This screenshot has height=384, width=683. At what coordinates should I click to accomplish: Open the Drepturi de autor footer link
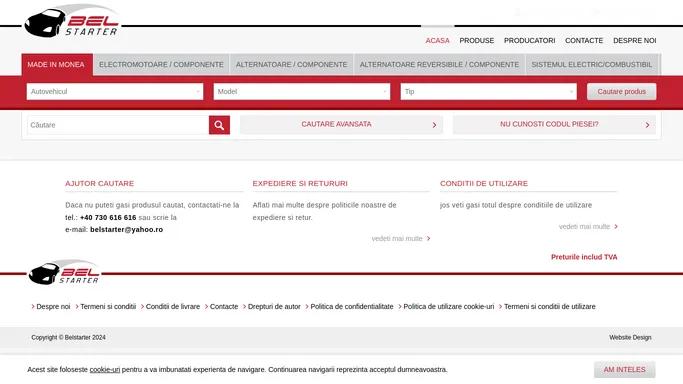[274, 307]
